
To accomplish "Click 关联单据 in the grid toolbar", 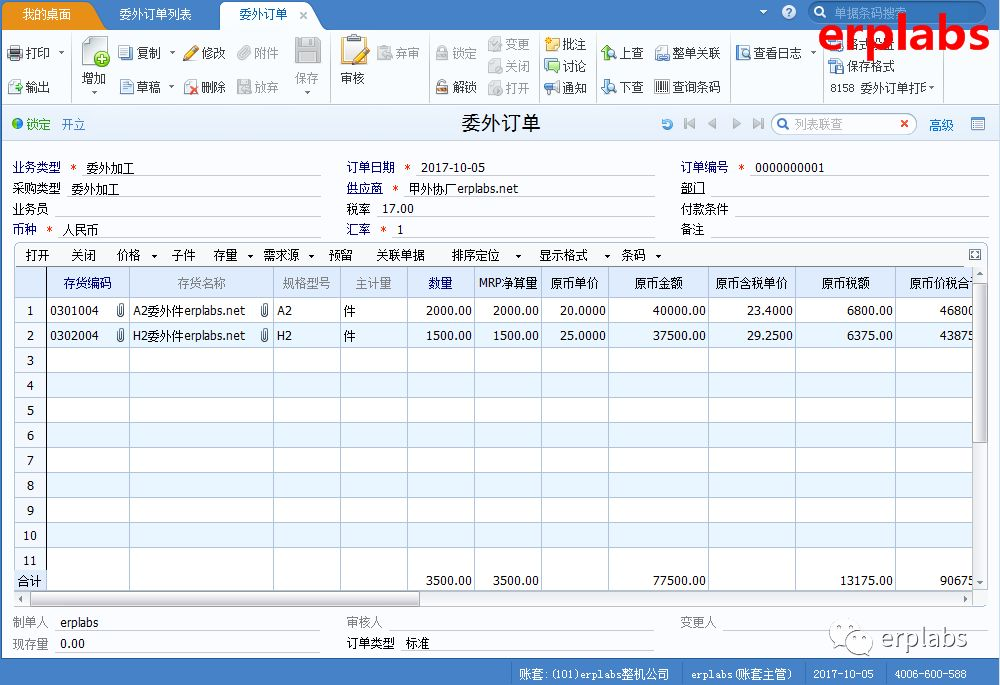I will 401,256.
